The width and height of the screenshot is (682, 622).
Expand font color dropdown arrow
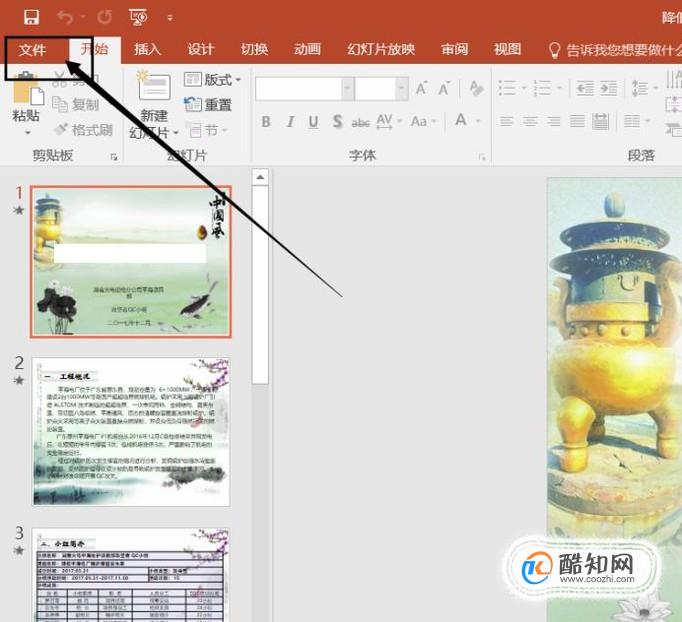[x=478, y=121]
